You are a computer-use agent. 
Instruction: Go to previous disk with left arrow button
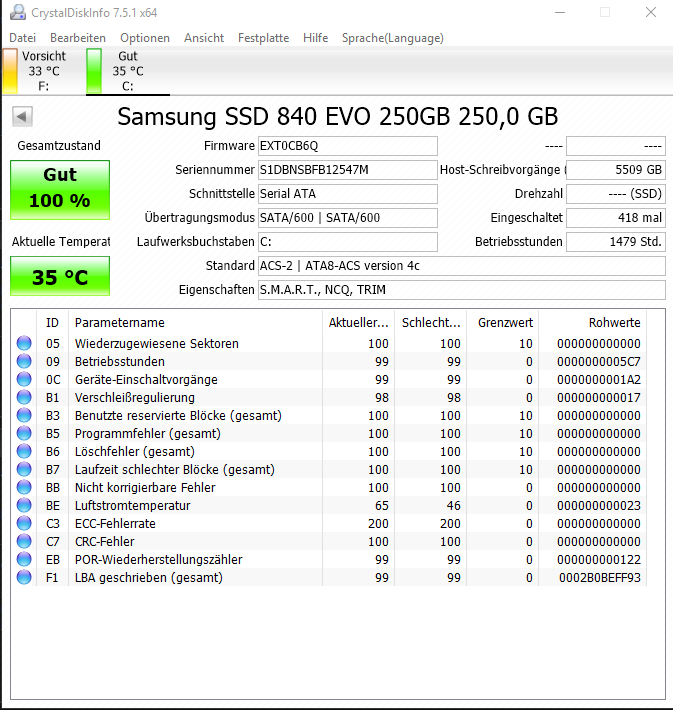22,117
